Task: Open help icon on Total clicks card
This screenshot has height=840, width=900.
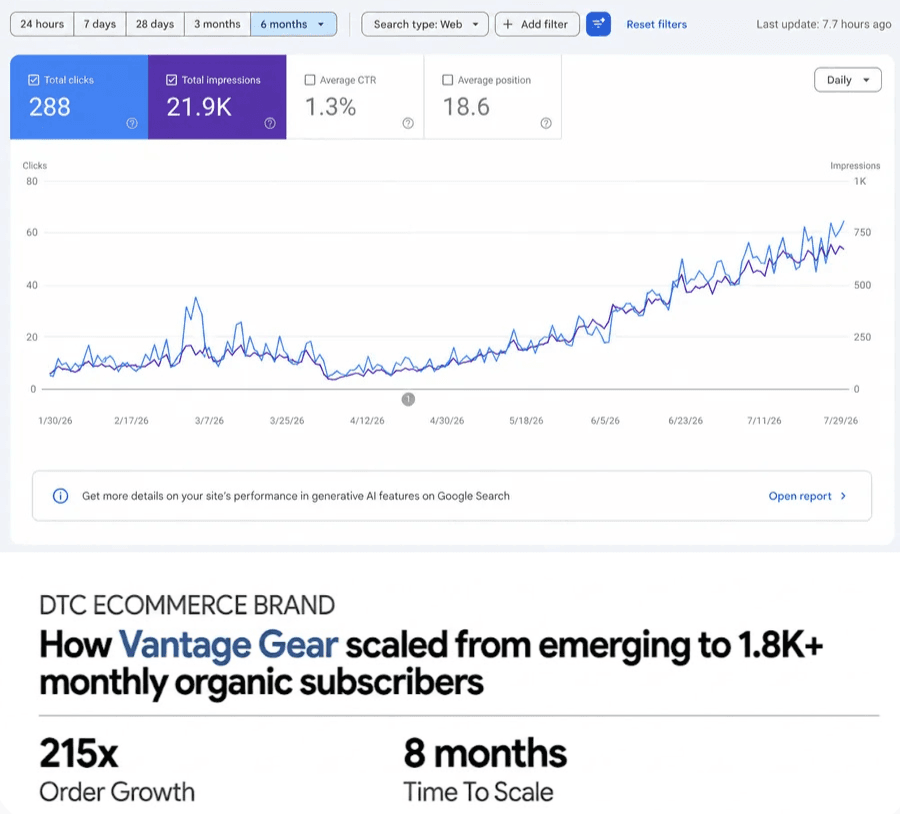Action: point(132,123)
